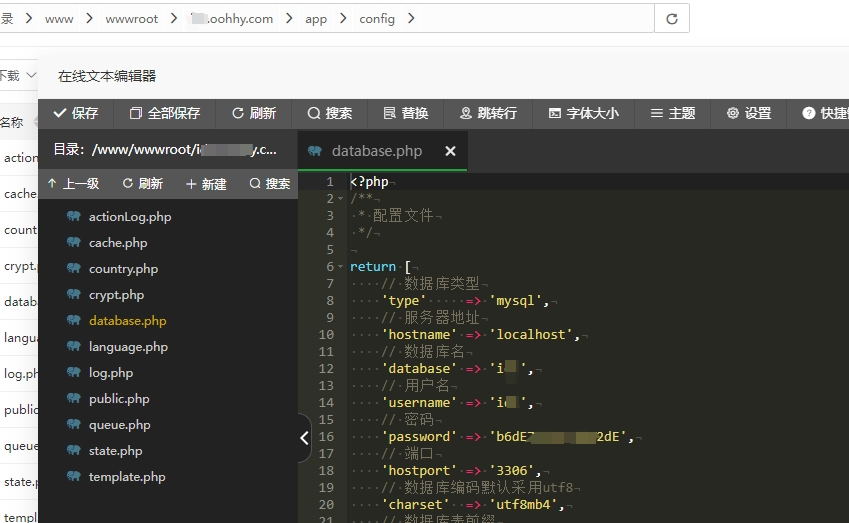
Task: Open crypt.php in the file tree
Action: coord(116,295)
